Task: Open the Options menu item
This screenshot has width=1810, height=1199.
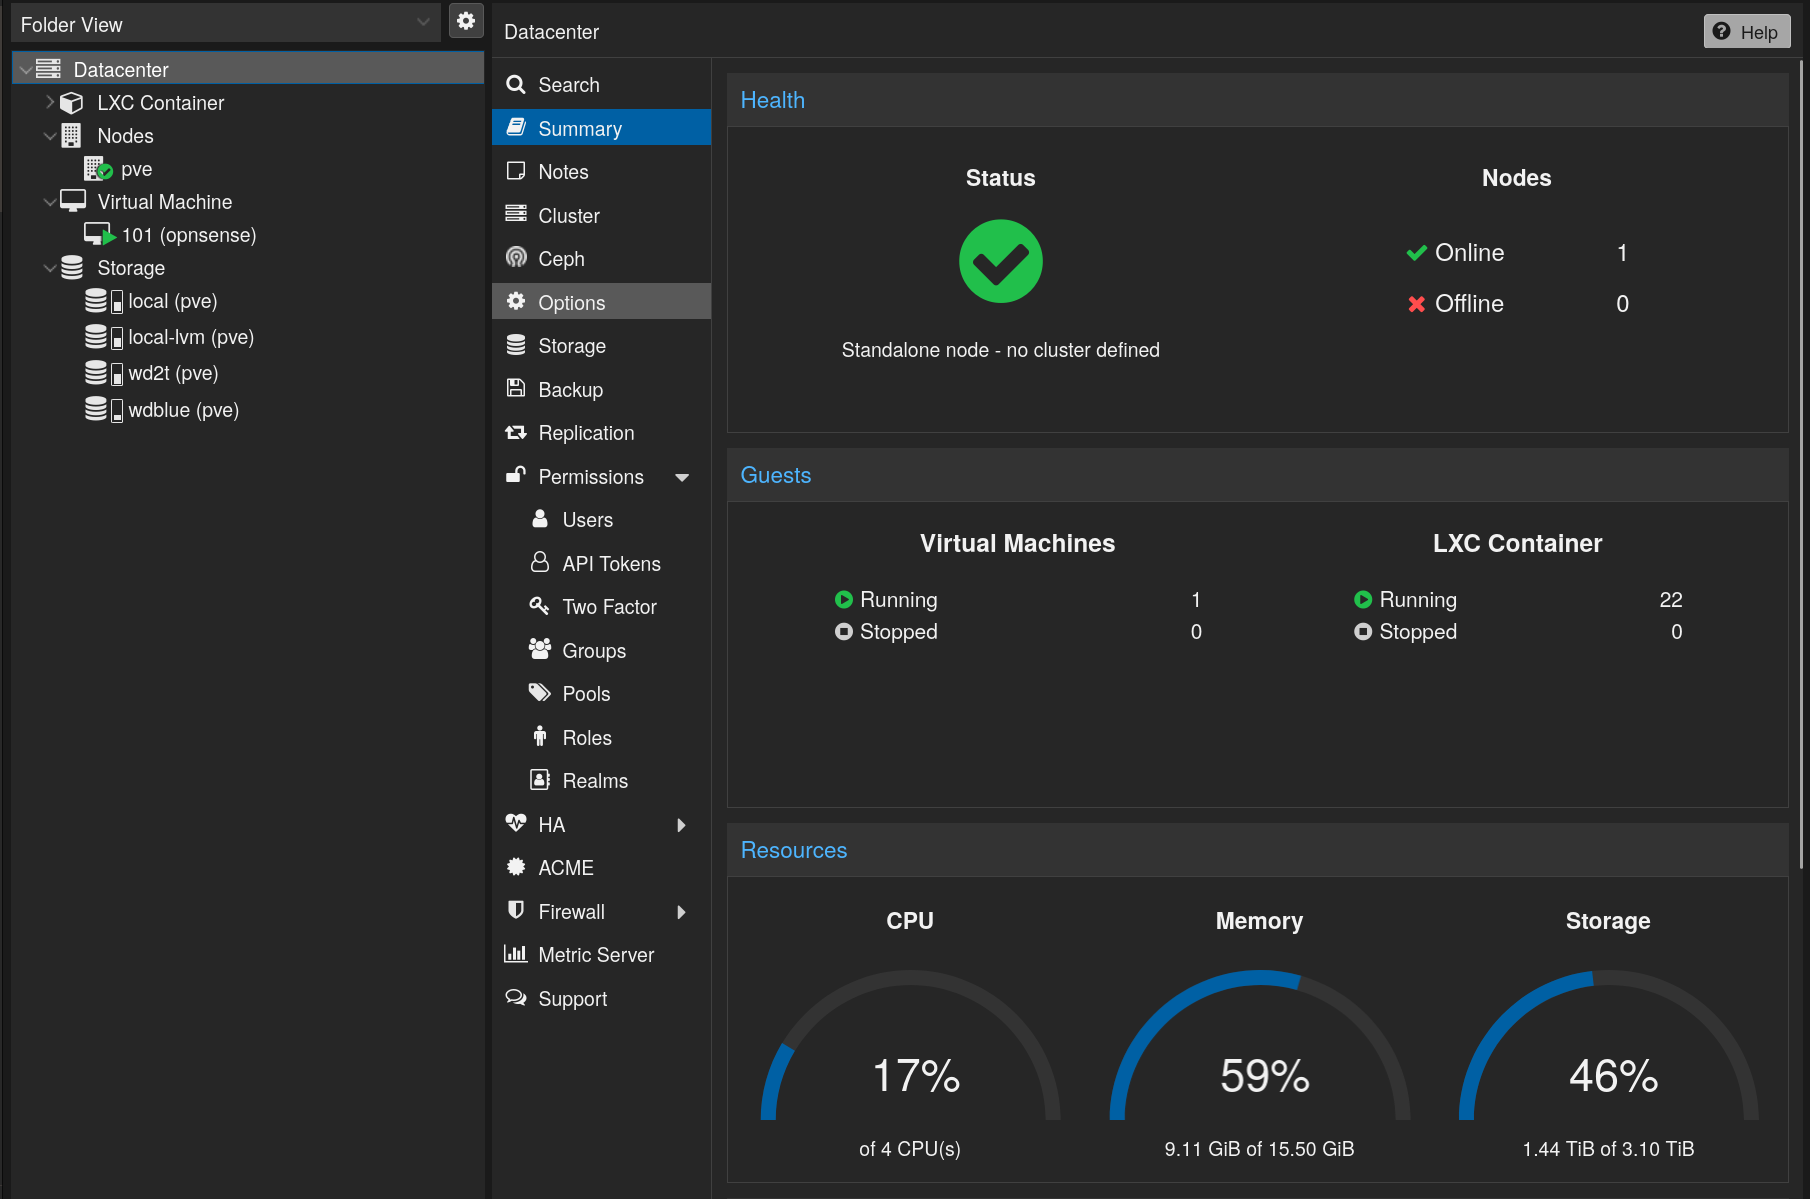Action: click(571, 302)
